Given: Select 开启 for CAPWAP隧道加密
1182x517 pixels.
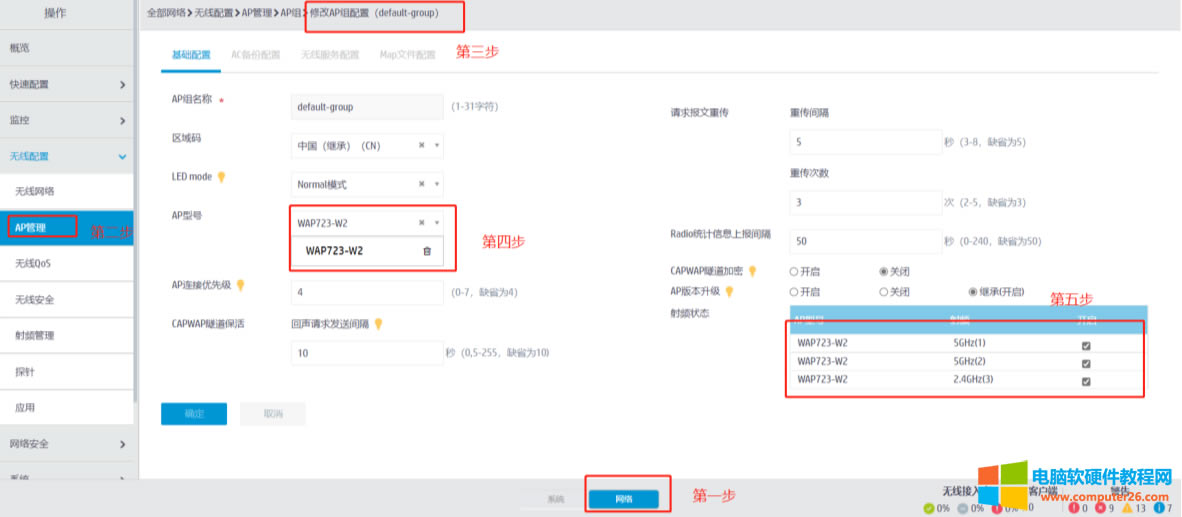Looking at the screenshot, I should (x=794, y=271).
